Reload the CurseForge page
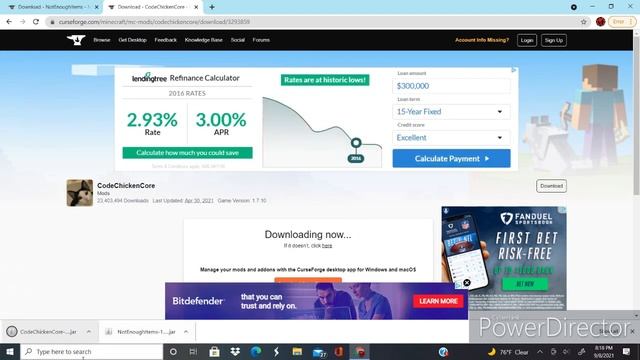Image resolution: width=640 pixels, height=360 pixels. tap(36, 22)
